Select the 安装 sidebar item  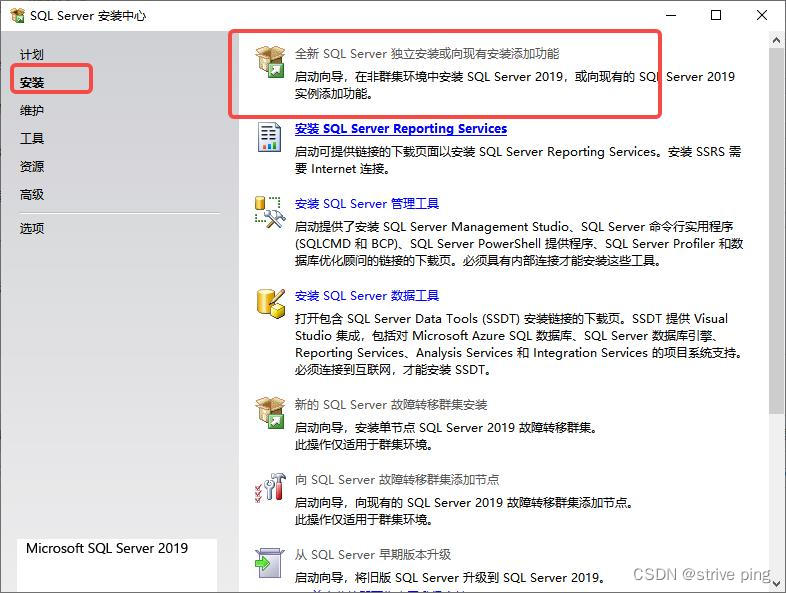coord(32,82)
